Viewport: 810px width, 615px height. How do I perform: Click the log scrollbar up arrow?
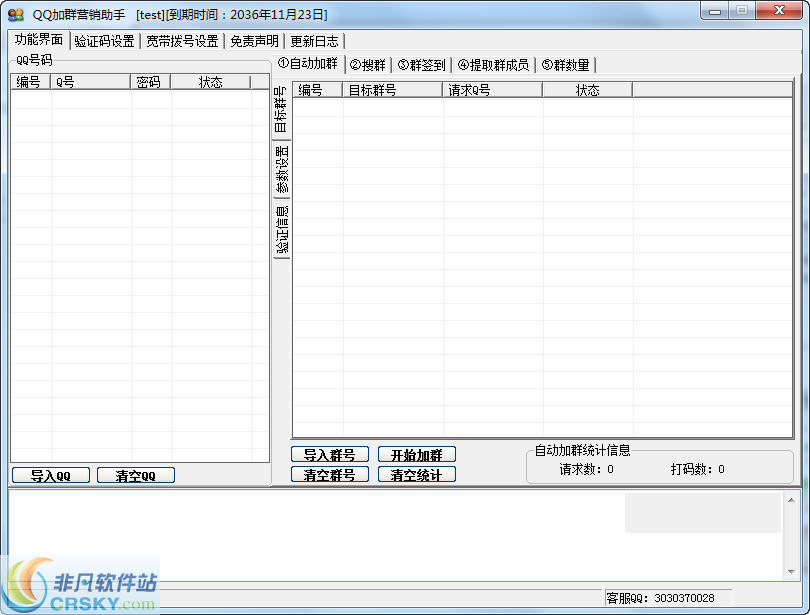point(791,500)
